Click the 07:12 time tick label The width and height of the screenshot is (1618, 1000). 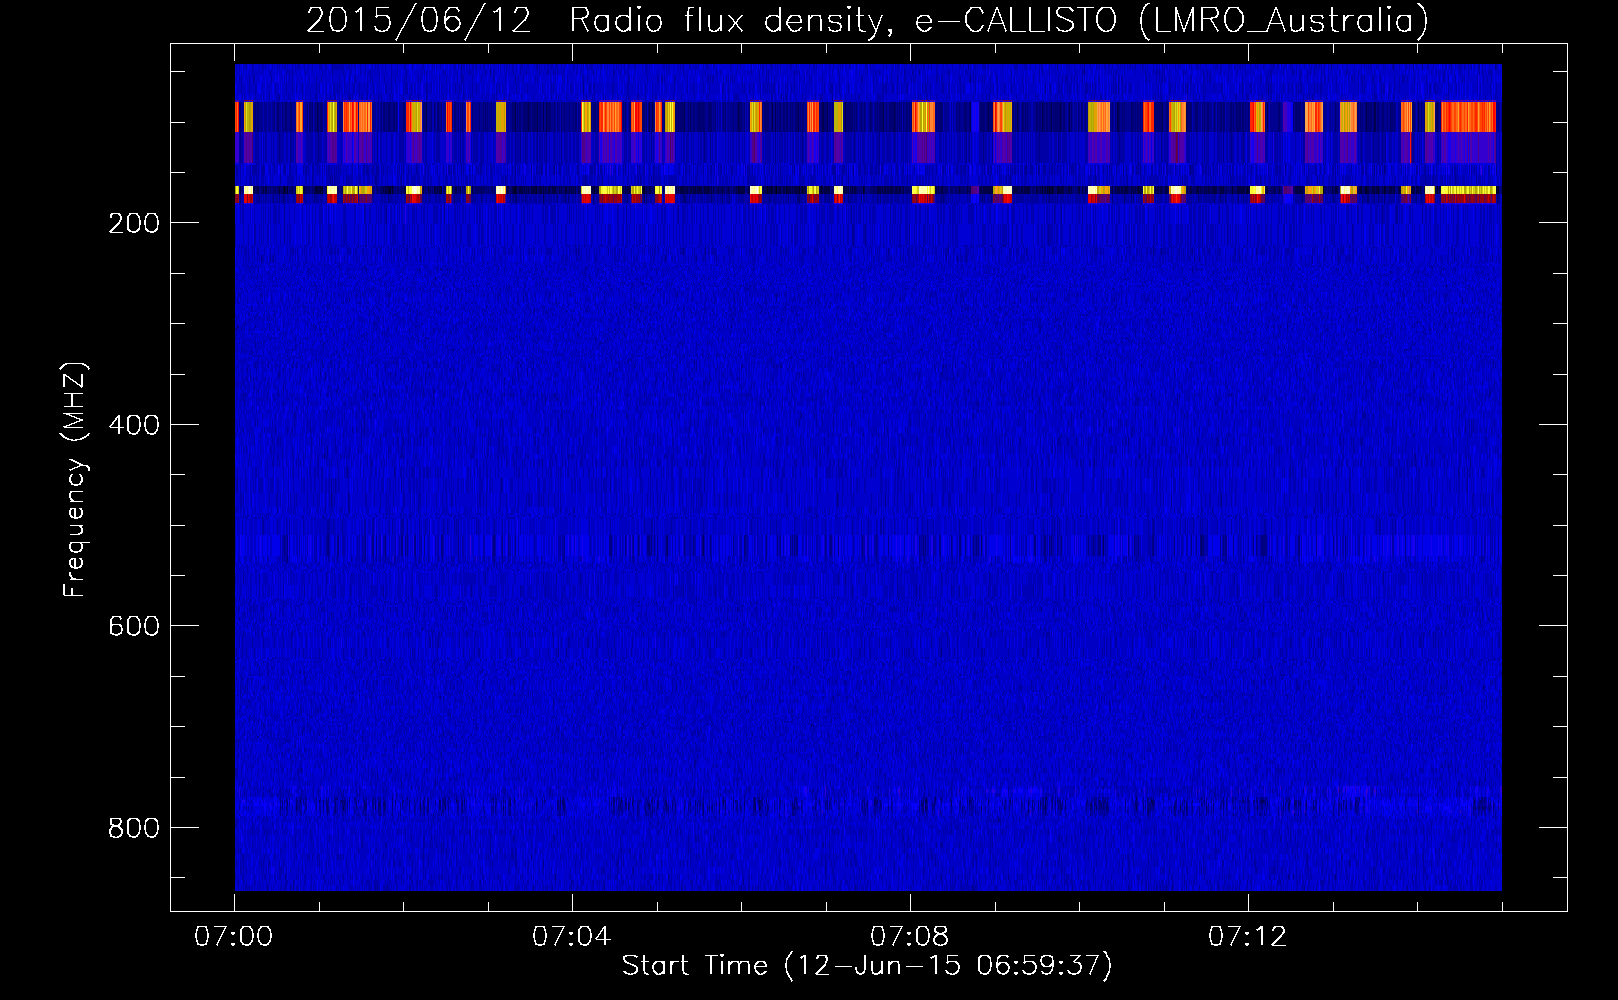click(1248, 937)
